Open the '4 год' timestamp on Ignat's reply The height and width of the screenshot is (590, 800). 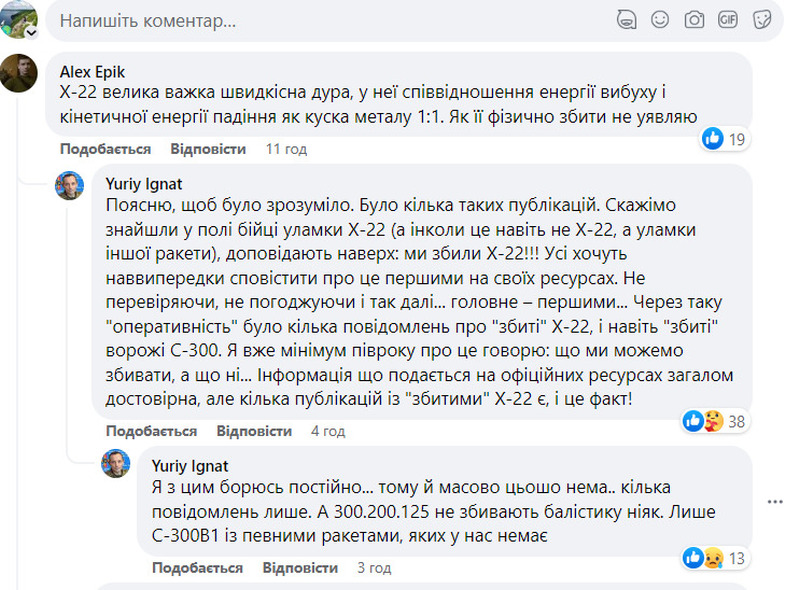pyautogui.click(x=328, y=431)
